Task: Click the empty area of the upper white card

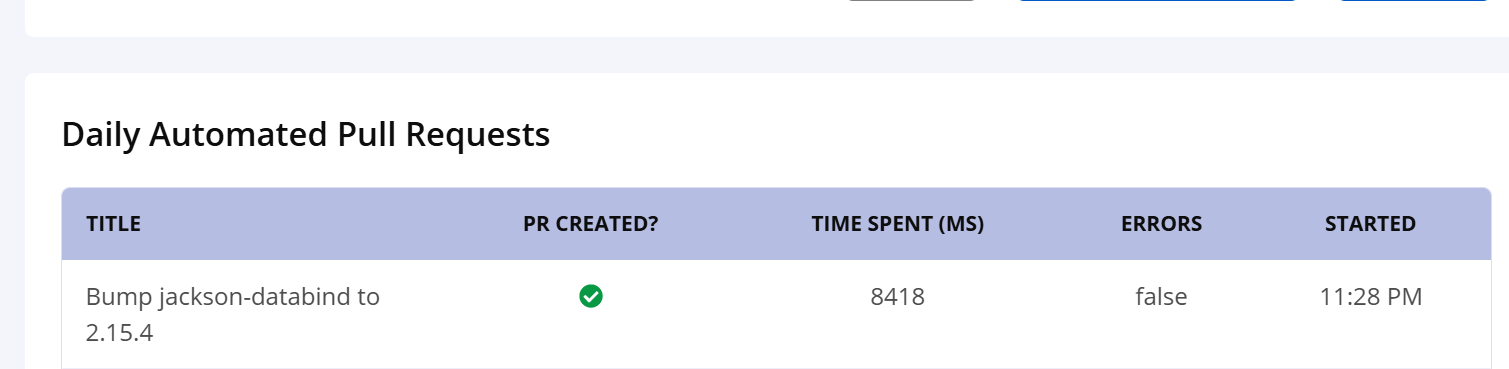Action: click(x=400, y=15)
